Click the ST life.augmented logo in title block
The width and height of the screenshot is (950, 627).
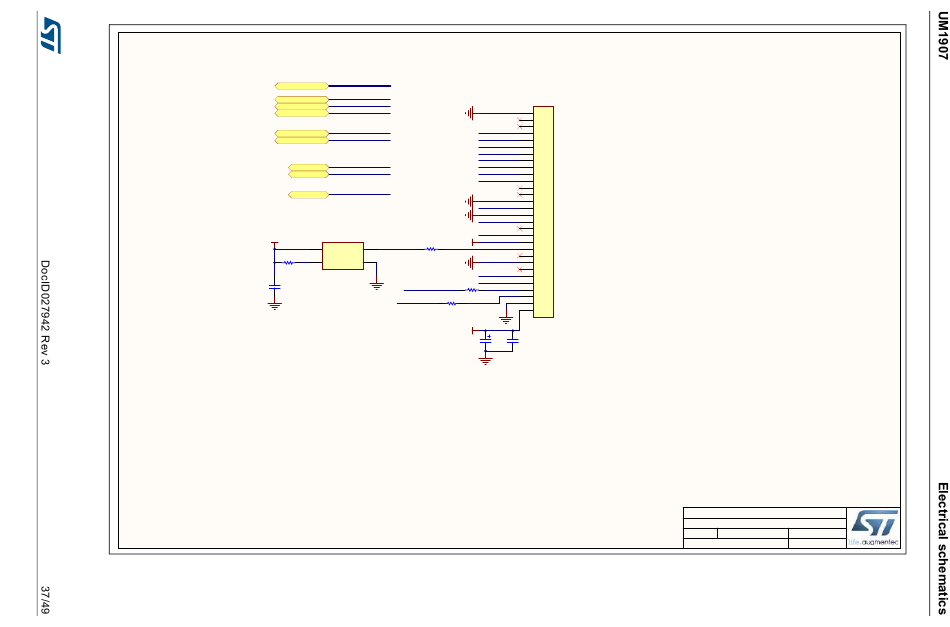pos(873,528)
